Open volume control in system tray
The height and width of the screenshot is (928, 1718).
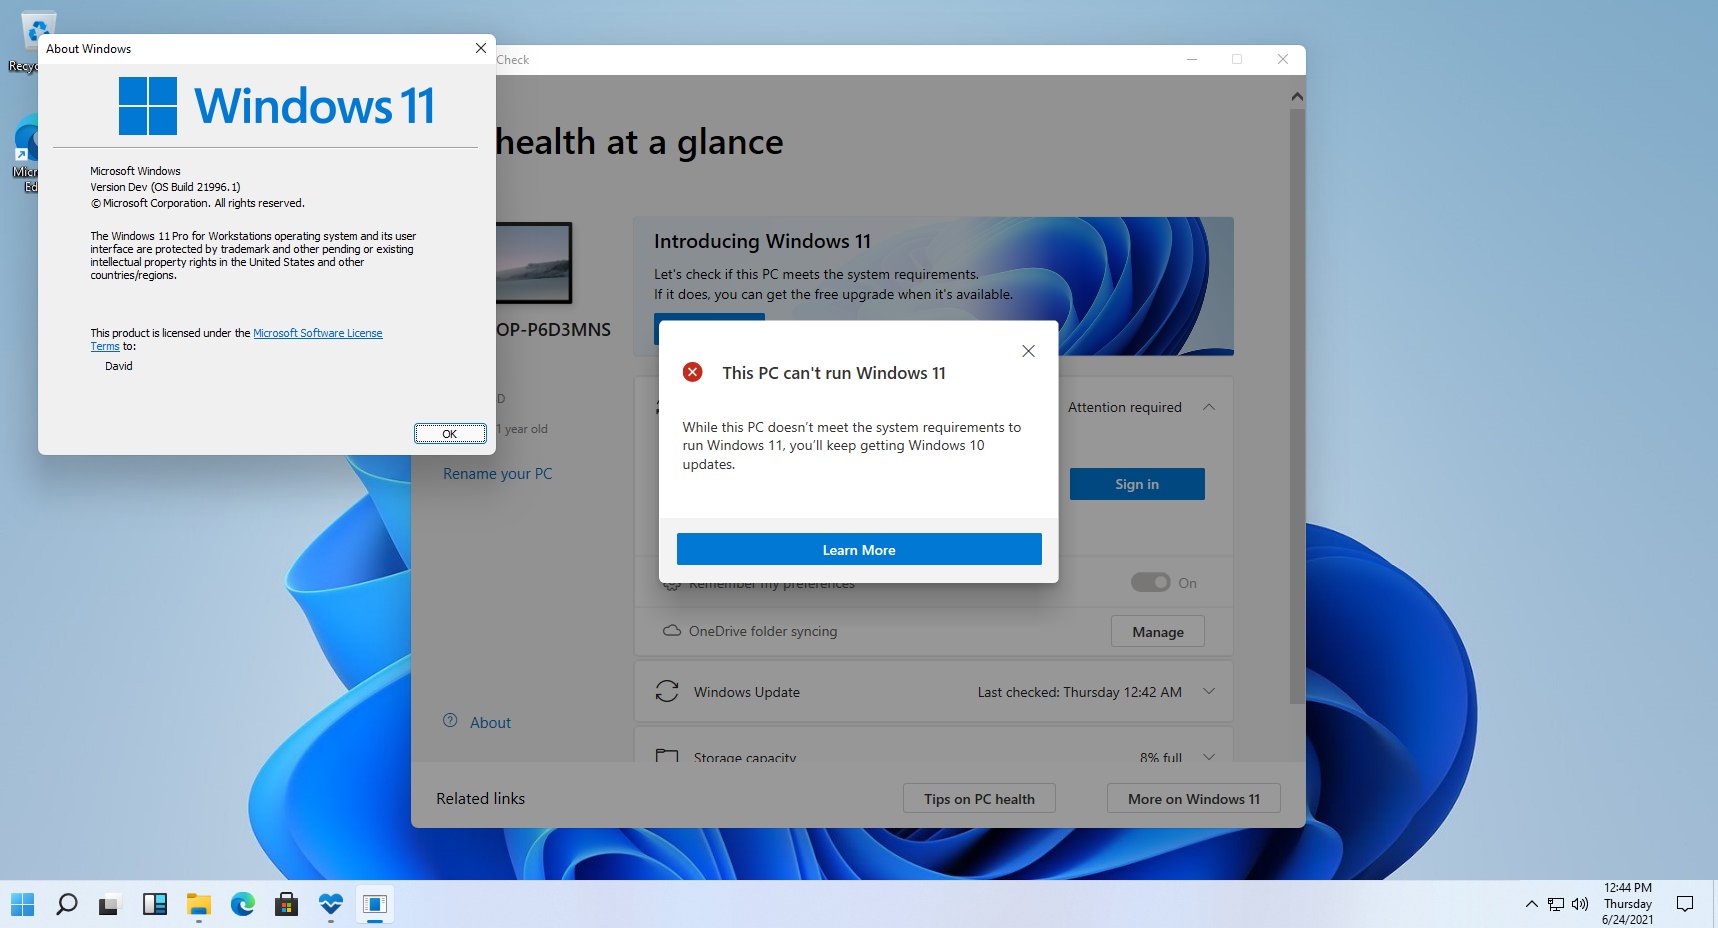1580,905
